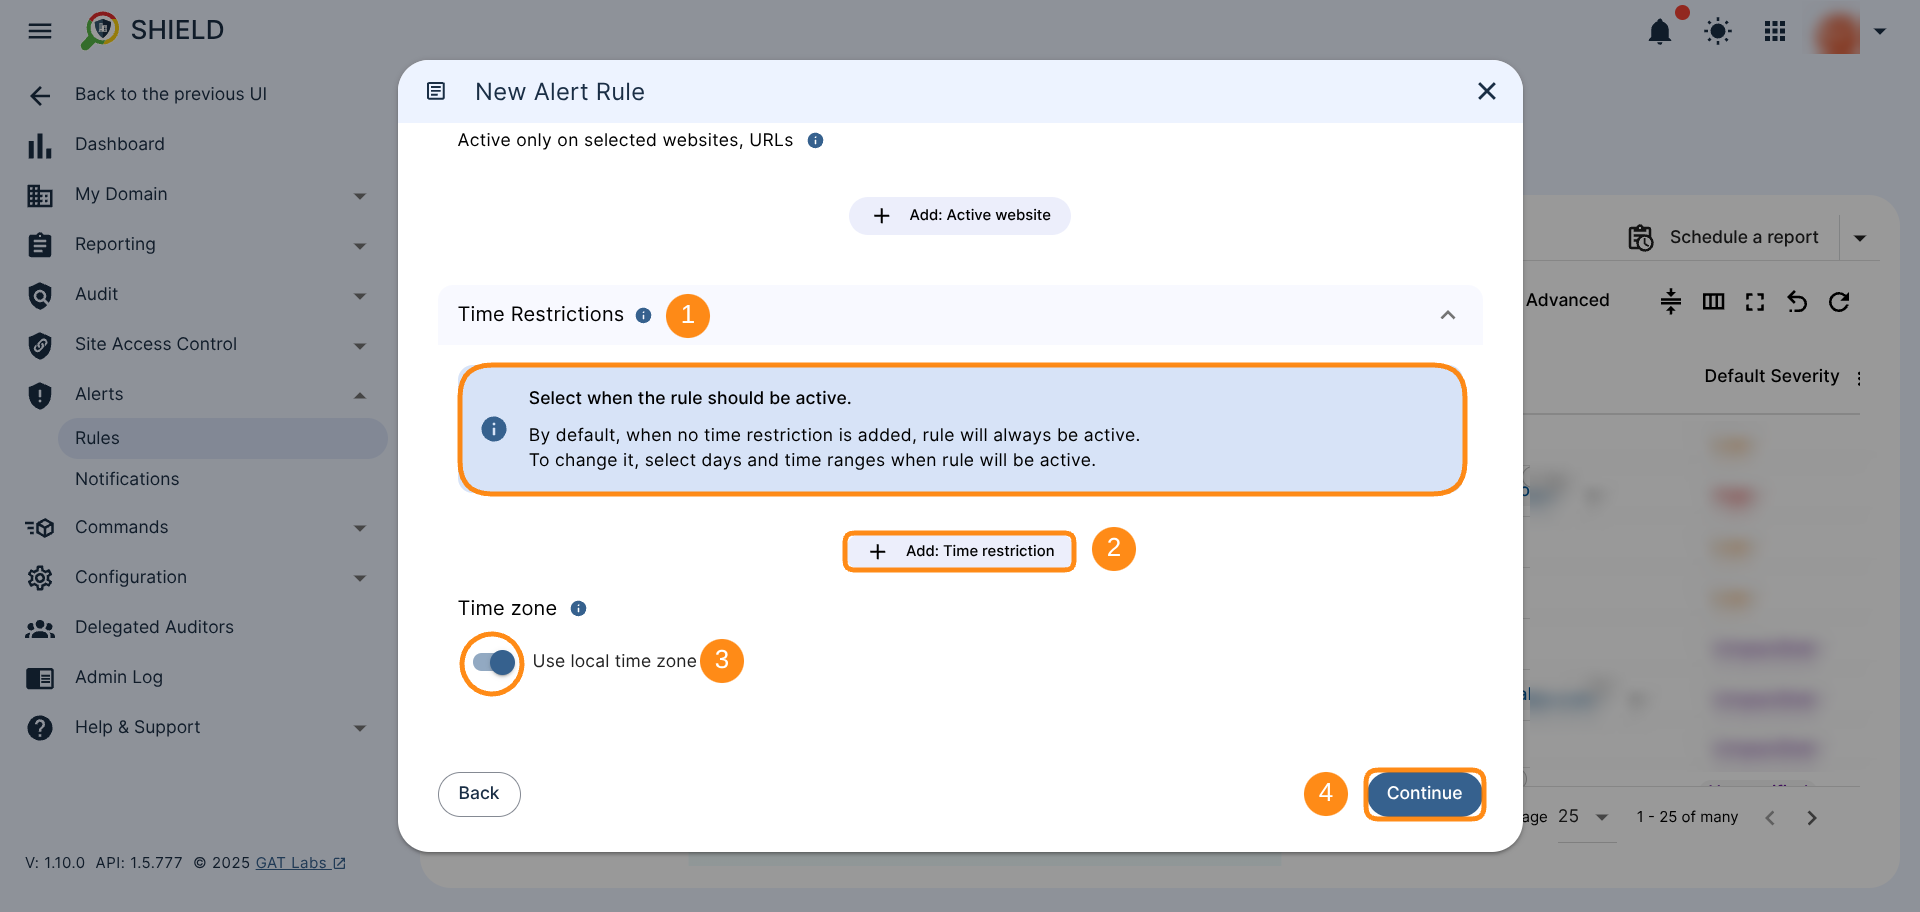The width and height of the screenshot is (1920, 912).
Task: Click the Reporting clipboard icon
Action: 40,245
